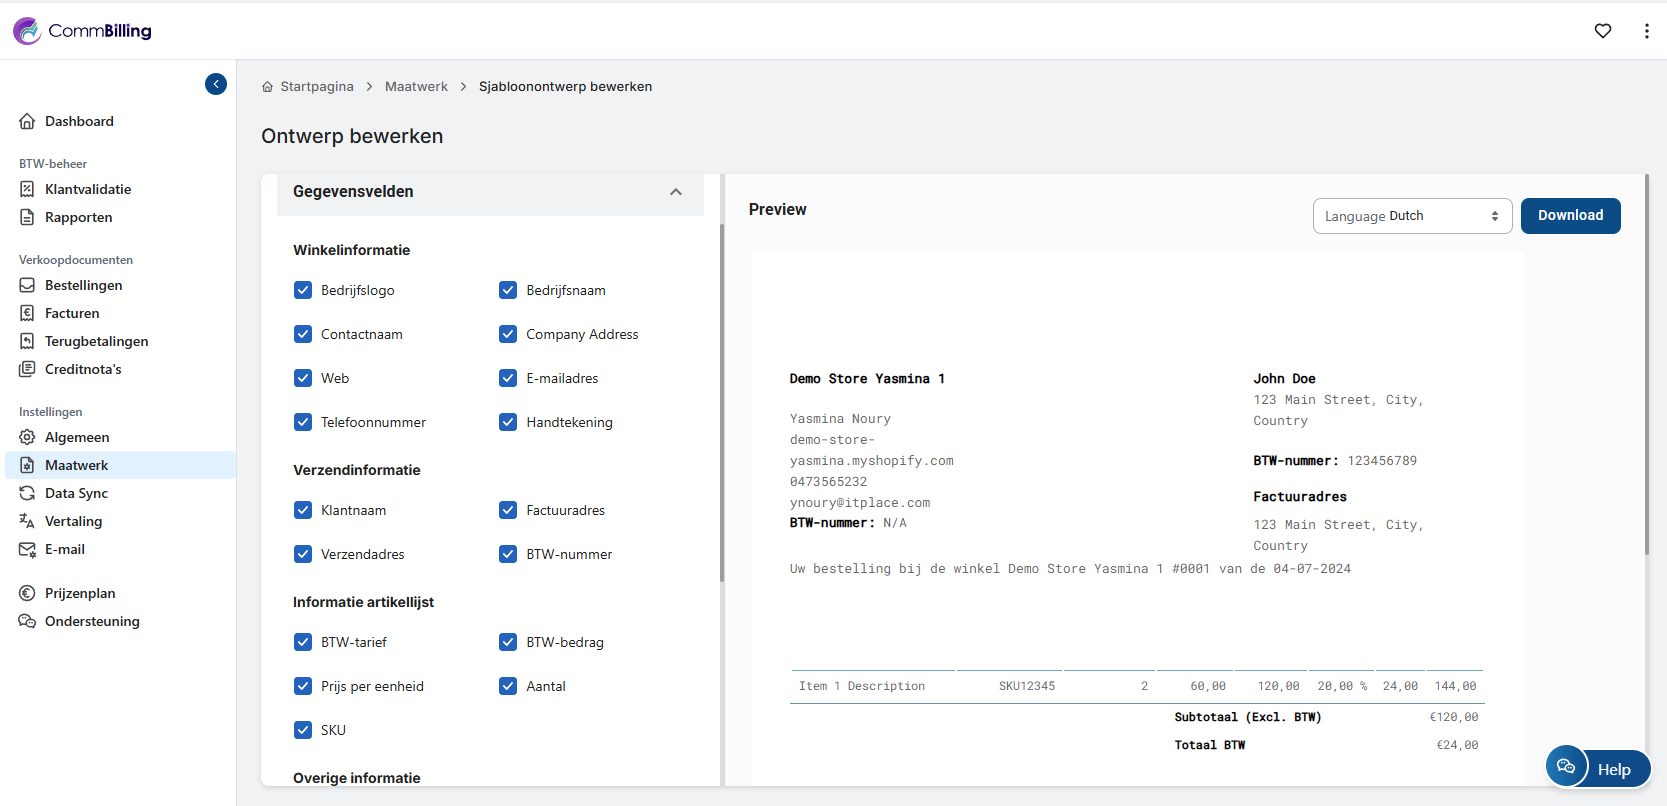Image resolution: width=1667 pixels, height=806 pixels.
Task: Disable the Web checkbox
Action: point(303,378)
